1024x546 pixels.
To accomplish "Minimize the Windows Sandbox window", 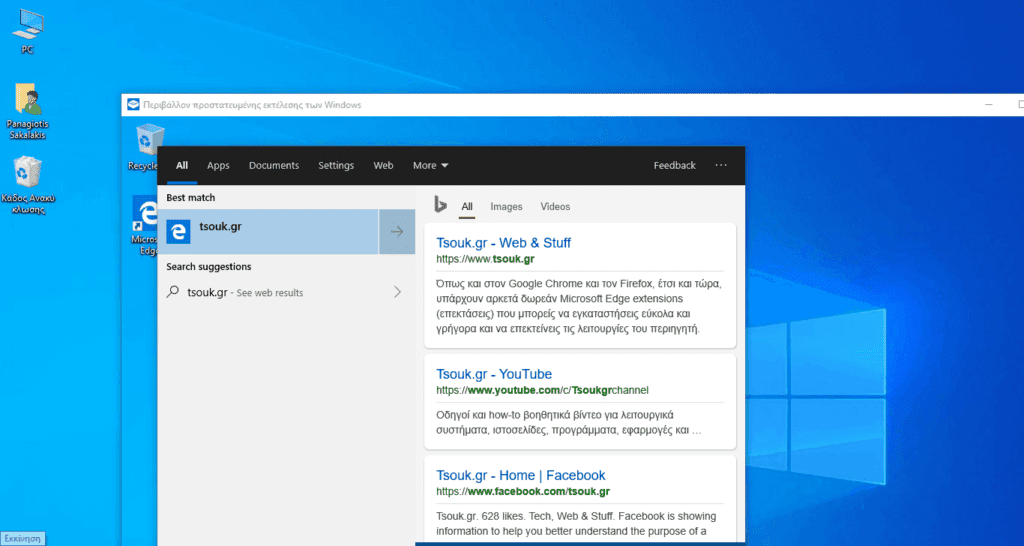I will (989, 105).
